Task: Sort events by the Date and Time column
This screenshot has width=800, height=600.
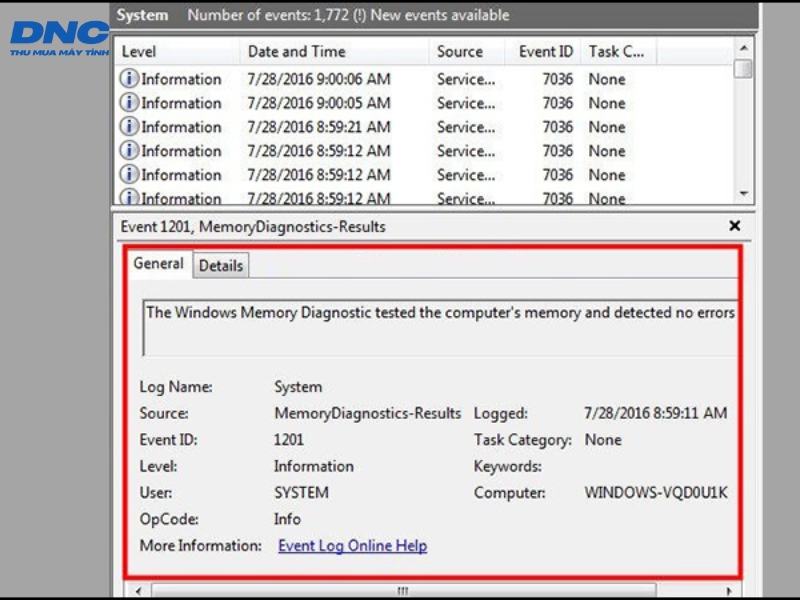Action: pyautogui.click(x=334, y=52)
